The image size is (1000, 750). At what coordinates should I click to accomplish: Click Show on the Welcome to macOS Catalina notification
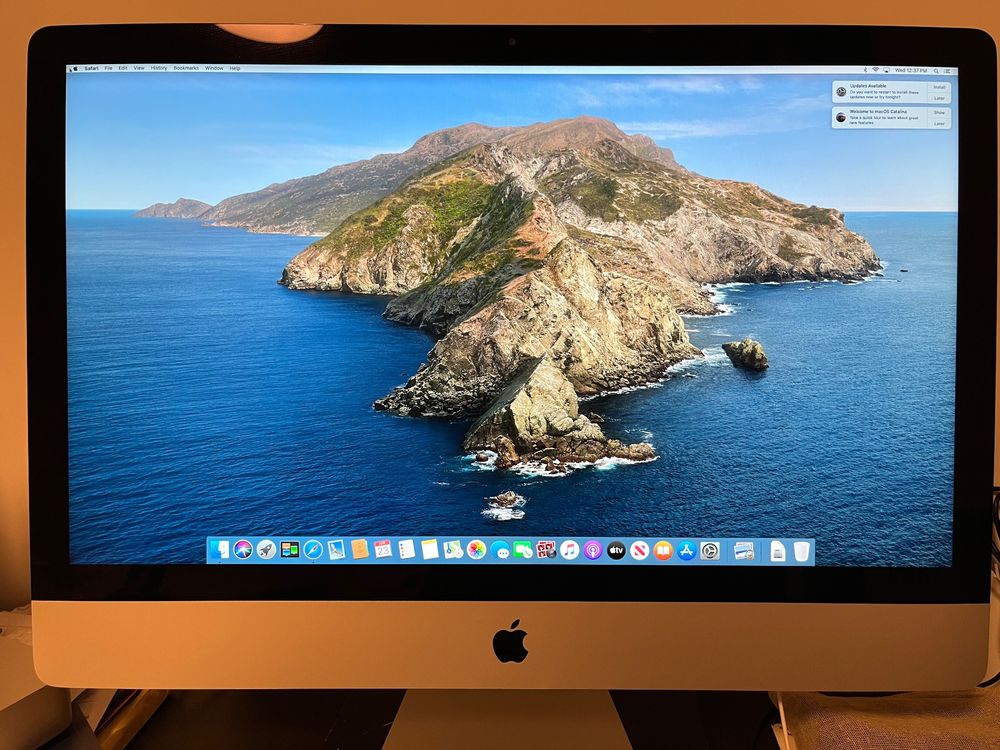pos(939,112)
